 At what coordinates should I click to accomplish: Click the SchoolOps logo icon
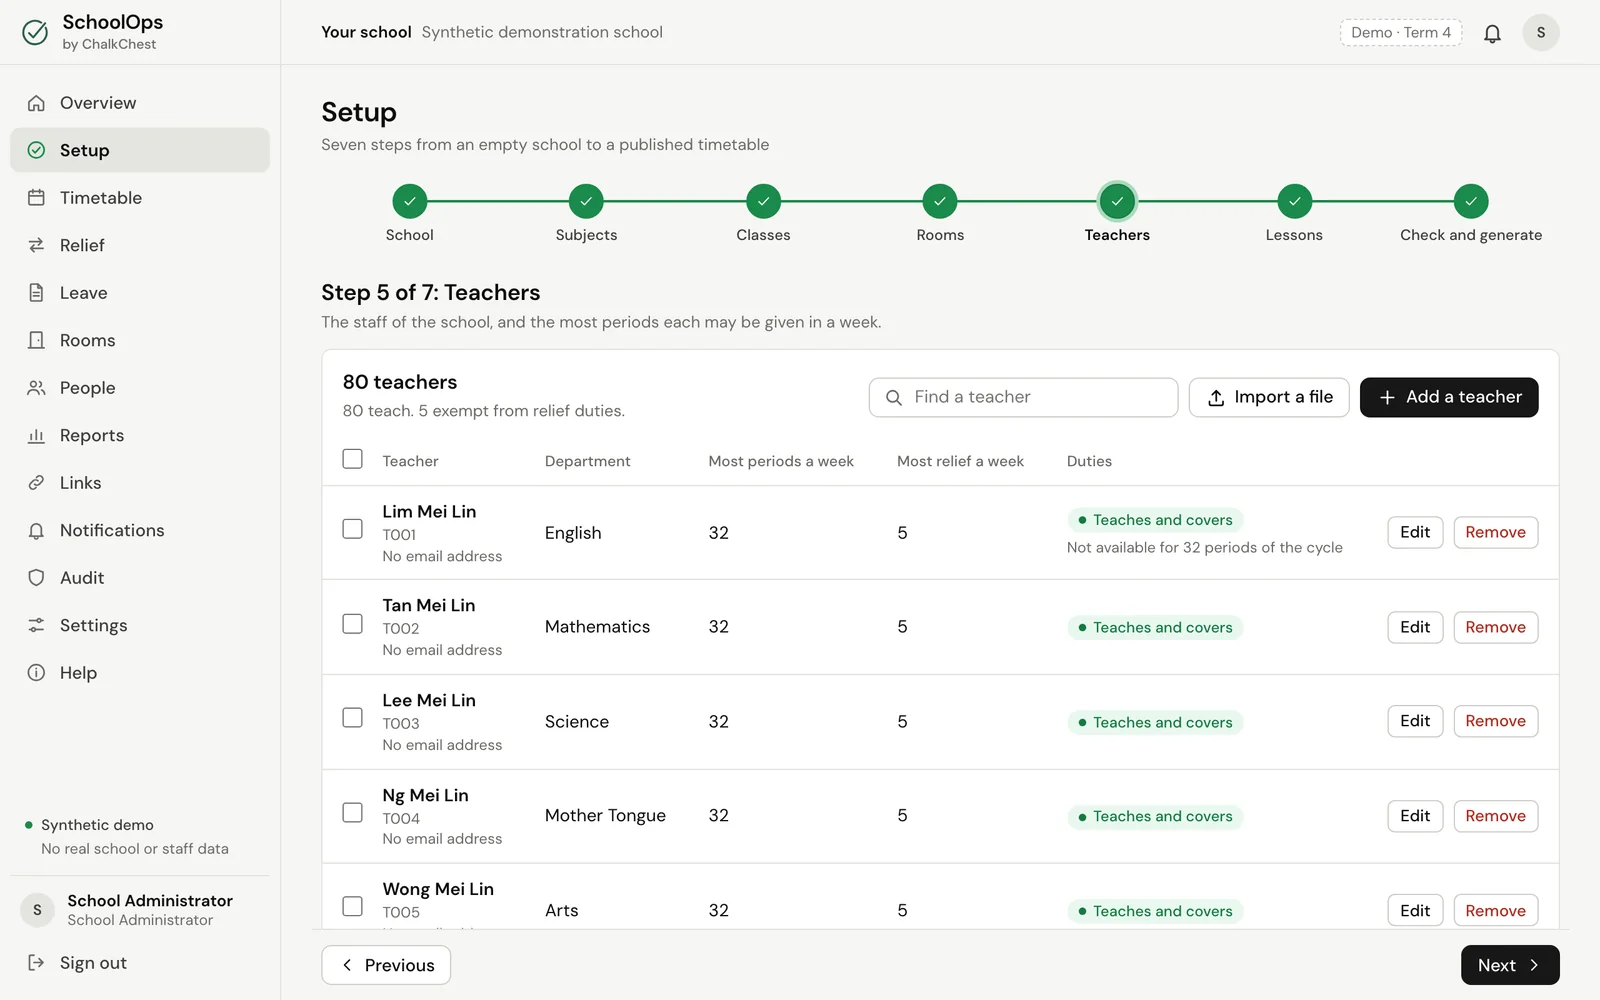tap(35, 33)
